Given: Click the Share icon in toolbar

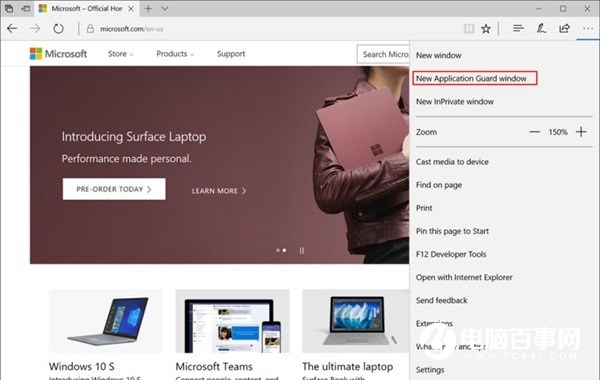Looking at the screenshot, I should click(x=564, y=28).
